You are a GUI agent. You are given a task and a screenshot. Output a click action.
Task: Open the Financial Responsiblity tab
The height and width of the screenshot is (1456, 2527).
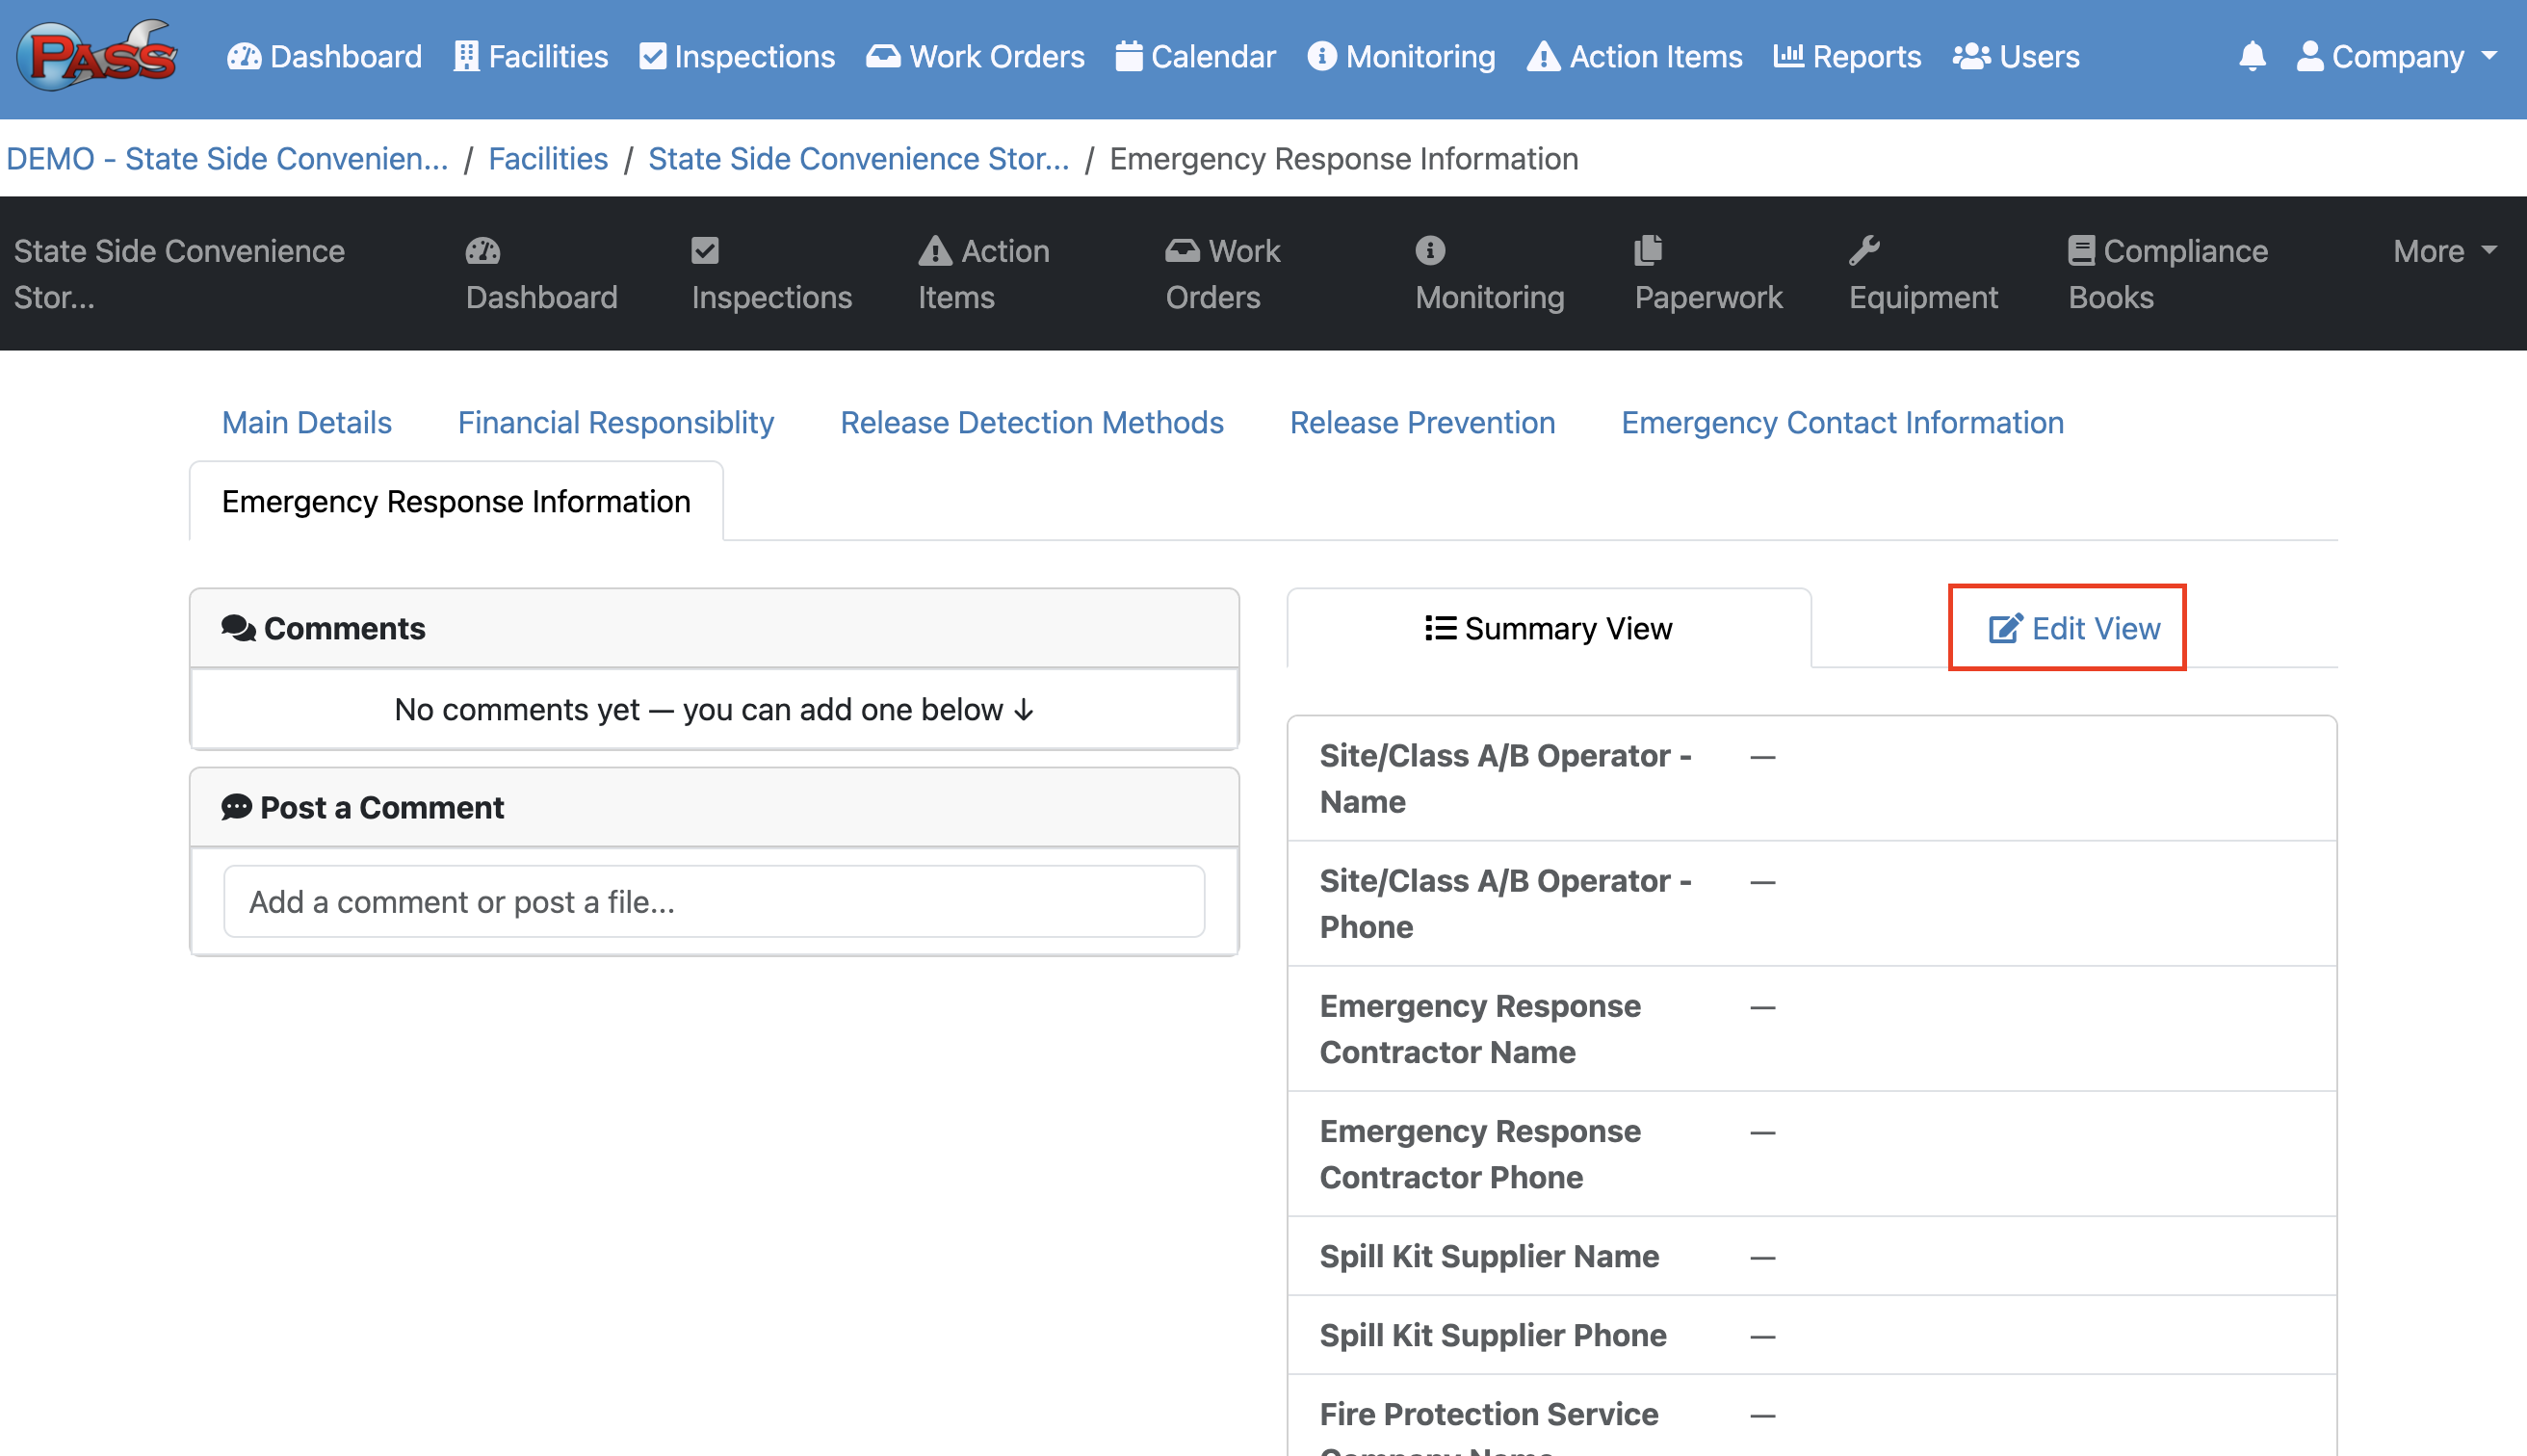click(615, 422)
